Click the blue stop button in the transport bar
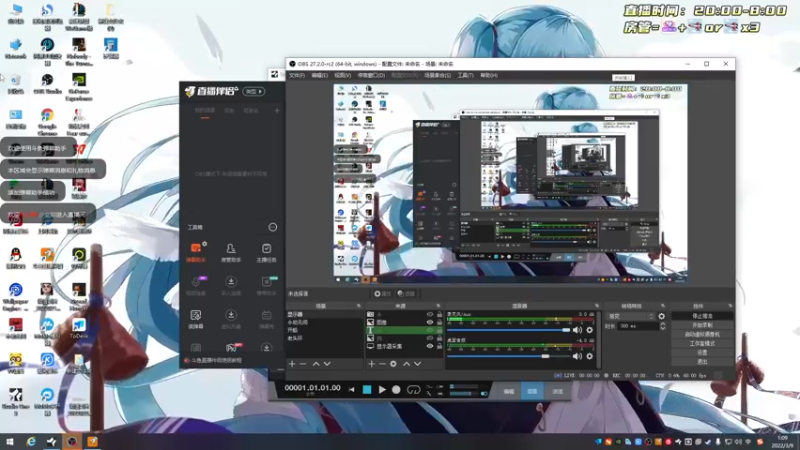800x450 pixels. [367, 389]
